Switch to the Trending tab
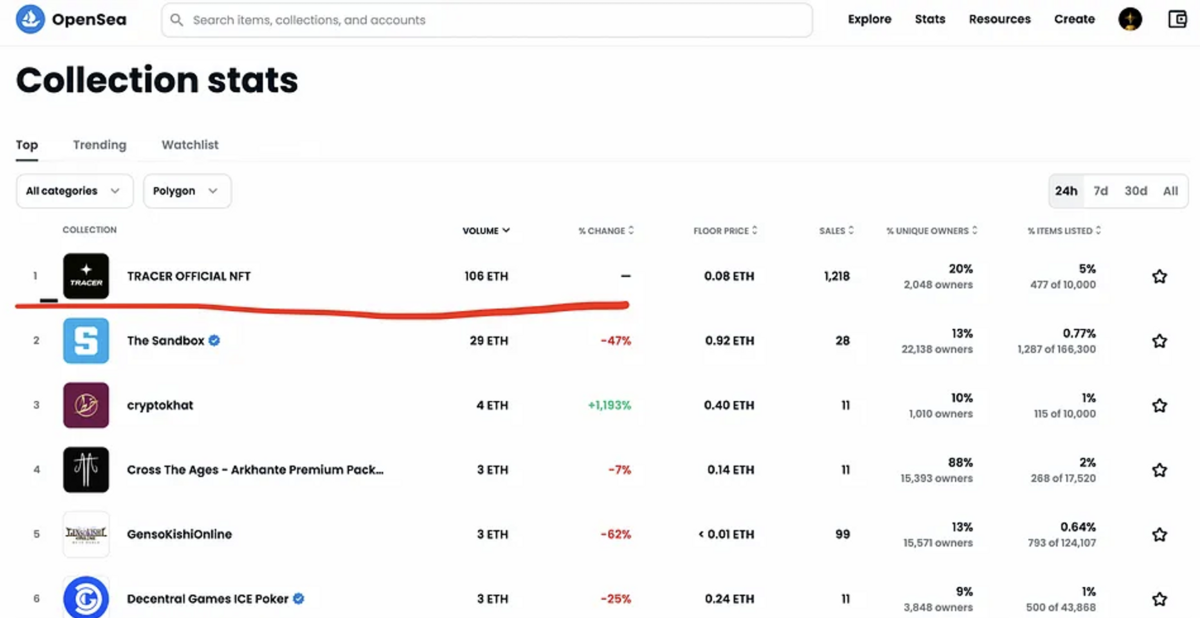1200x618 pixels. [100, 145]
